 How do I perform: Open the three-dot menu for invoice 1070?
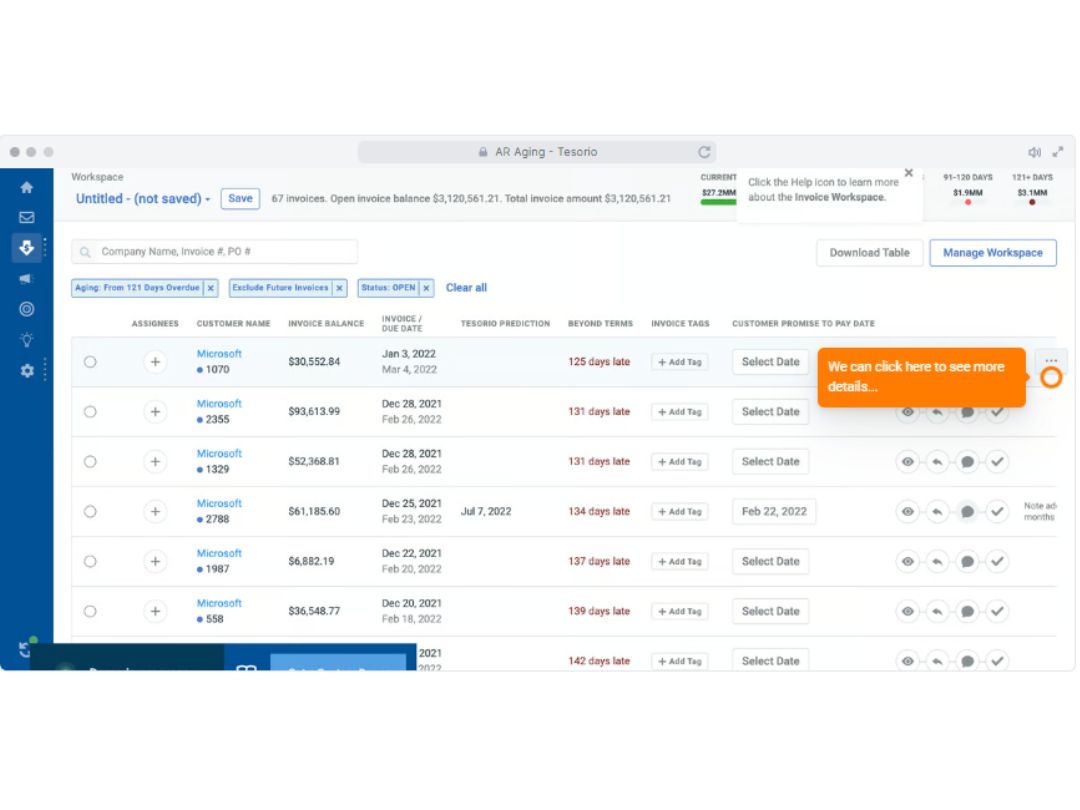(x=1051, y=360)
